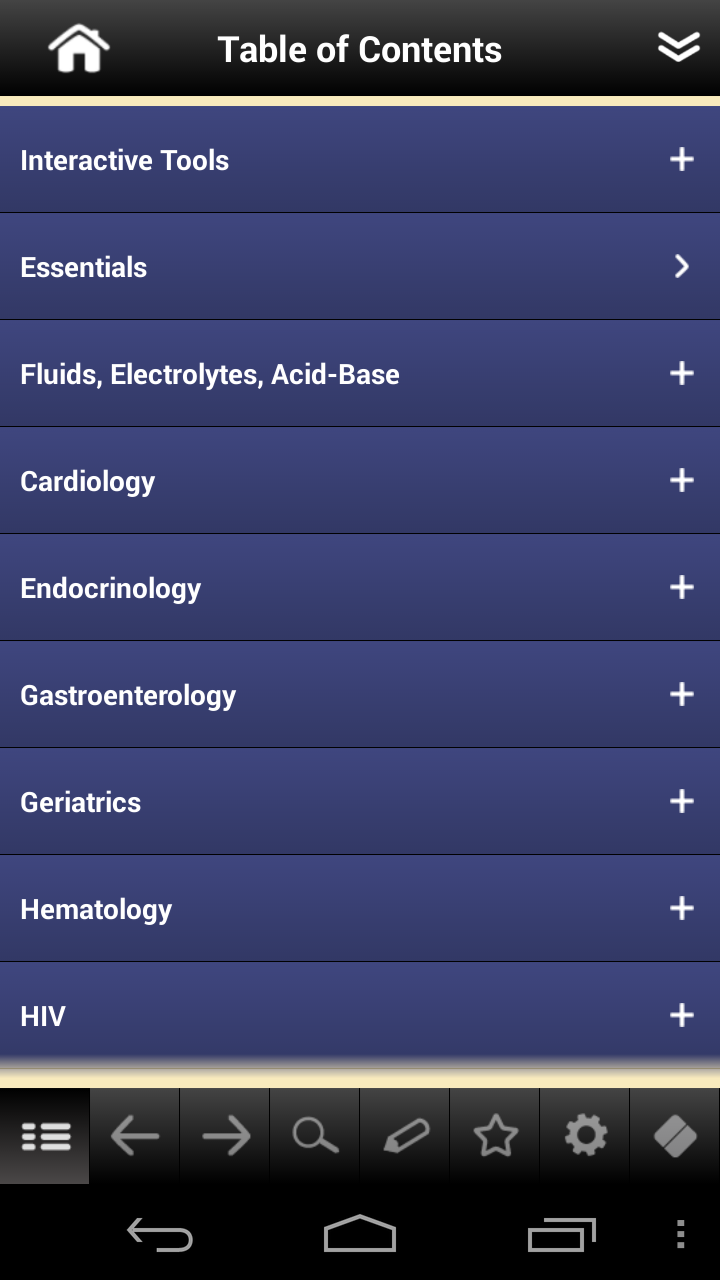Go forward using the right arrow icon
720x1280 pixels.
pyautogui.click(x=225, y=1136)
